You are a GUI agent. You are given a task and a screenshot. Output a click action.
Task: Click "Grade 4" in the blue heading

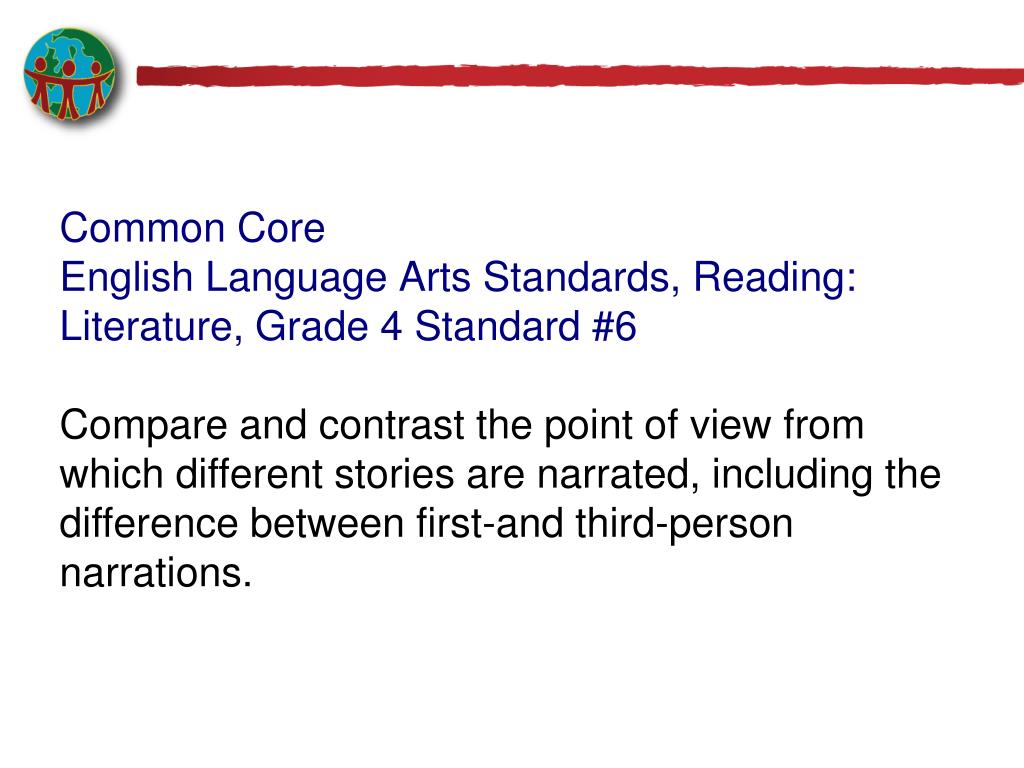(x=328, y=326)
